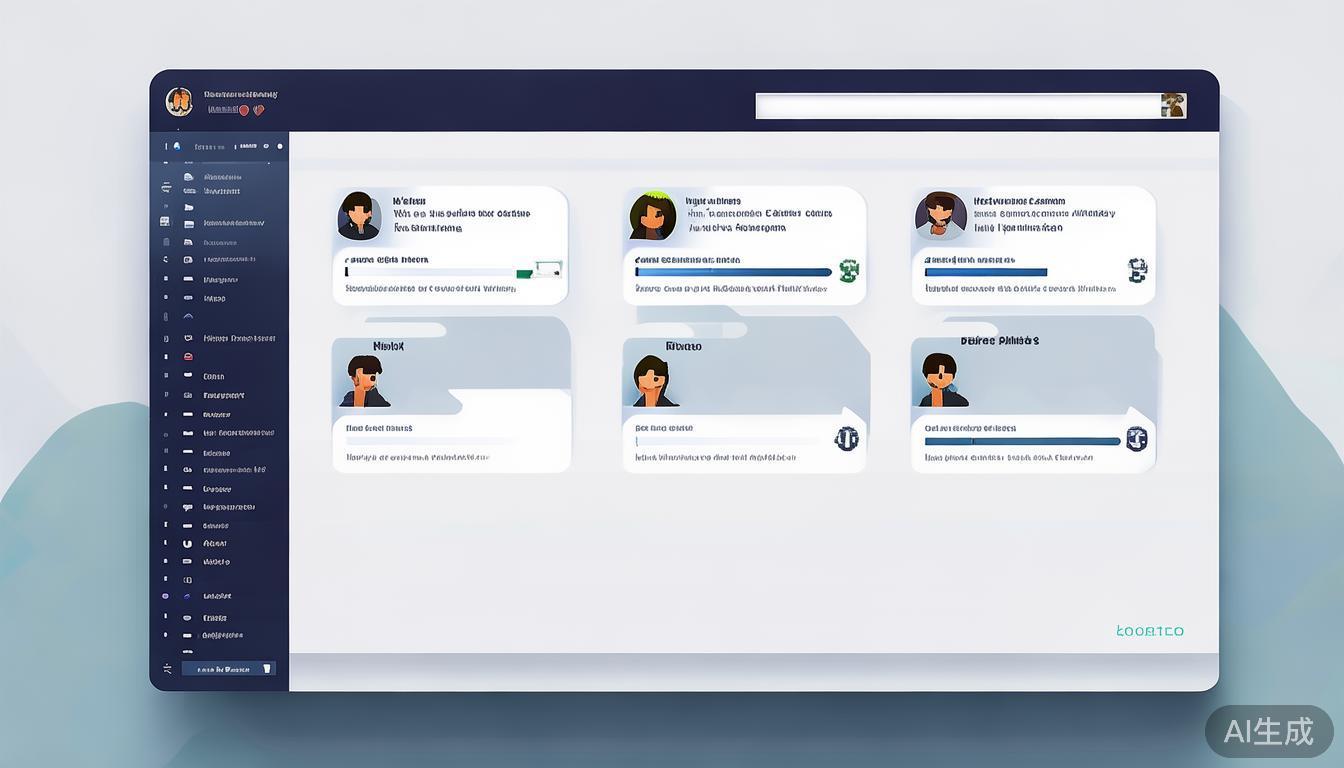Expand the upward chevron item in the sidebar
1344x768 pixels.
187,316
